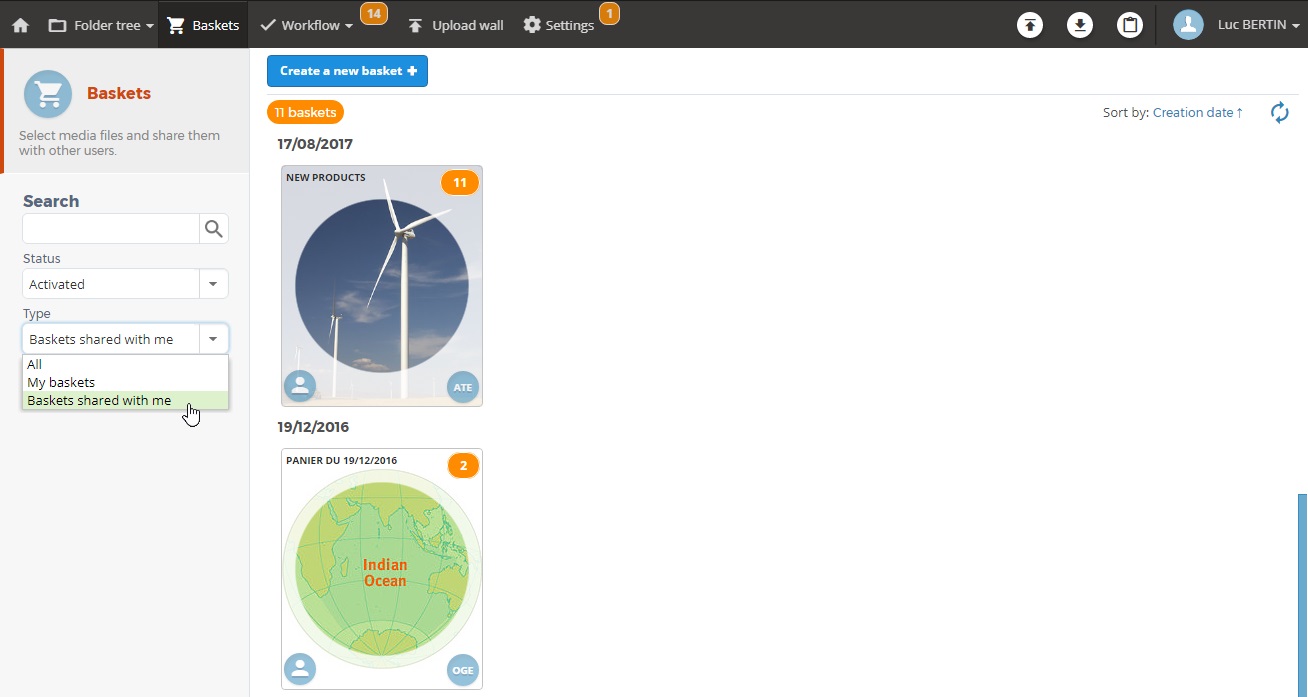Screen dimensions: 1308x697
Task: Open the Upload wall
Action: click(x=455, y=25)
